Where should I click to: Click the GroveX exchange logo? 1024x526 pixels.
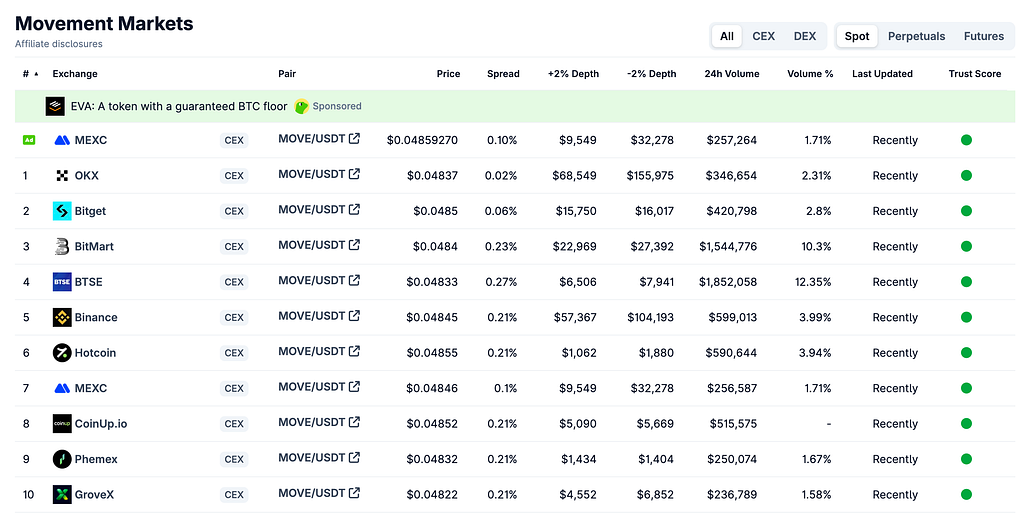point(62,495)
